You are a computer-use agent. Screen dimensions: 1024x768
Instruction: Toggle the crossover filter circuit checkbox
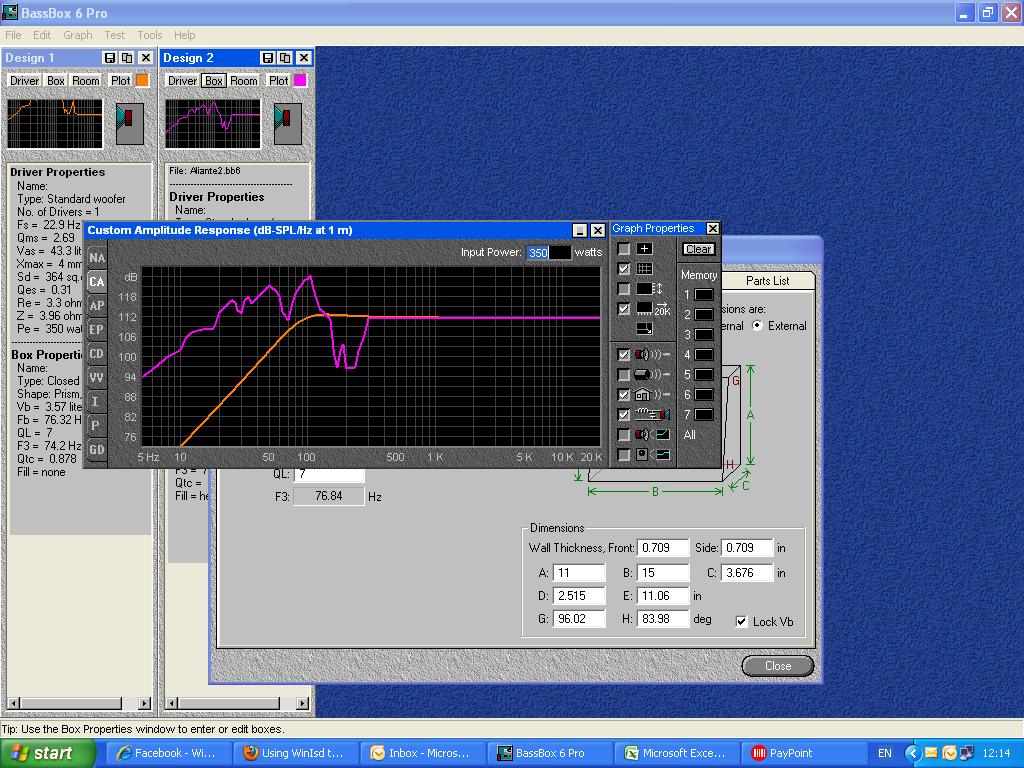click(624, 415)
